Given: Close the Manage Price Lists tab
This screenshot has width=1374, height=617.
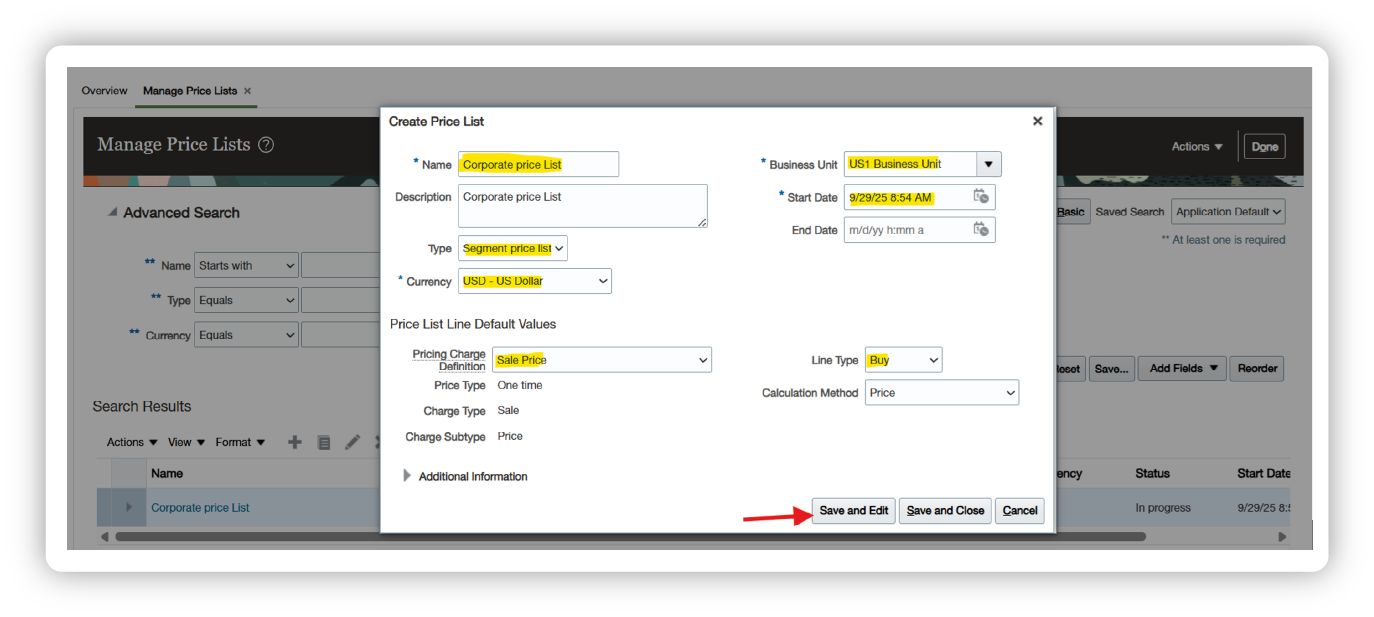Looking at the screenshot, I should pyautogui.click(x=248, y=91).
